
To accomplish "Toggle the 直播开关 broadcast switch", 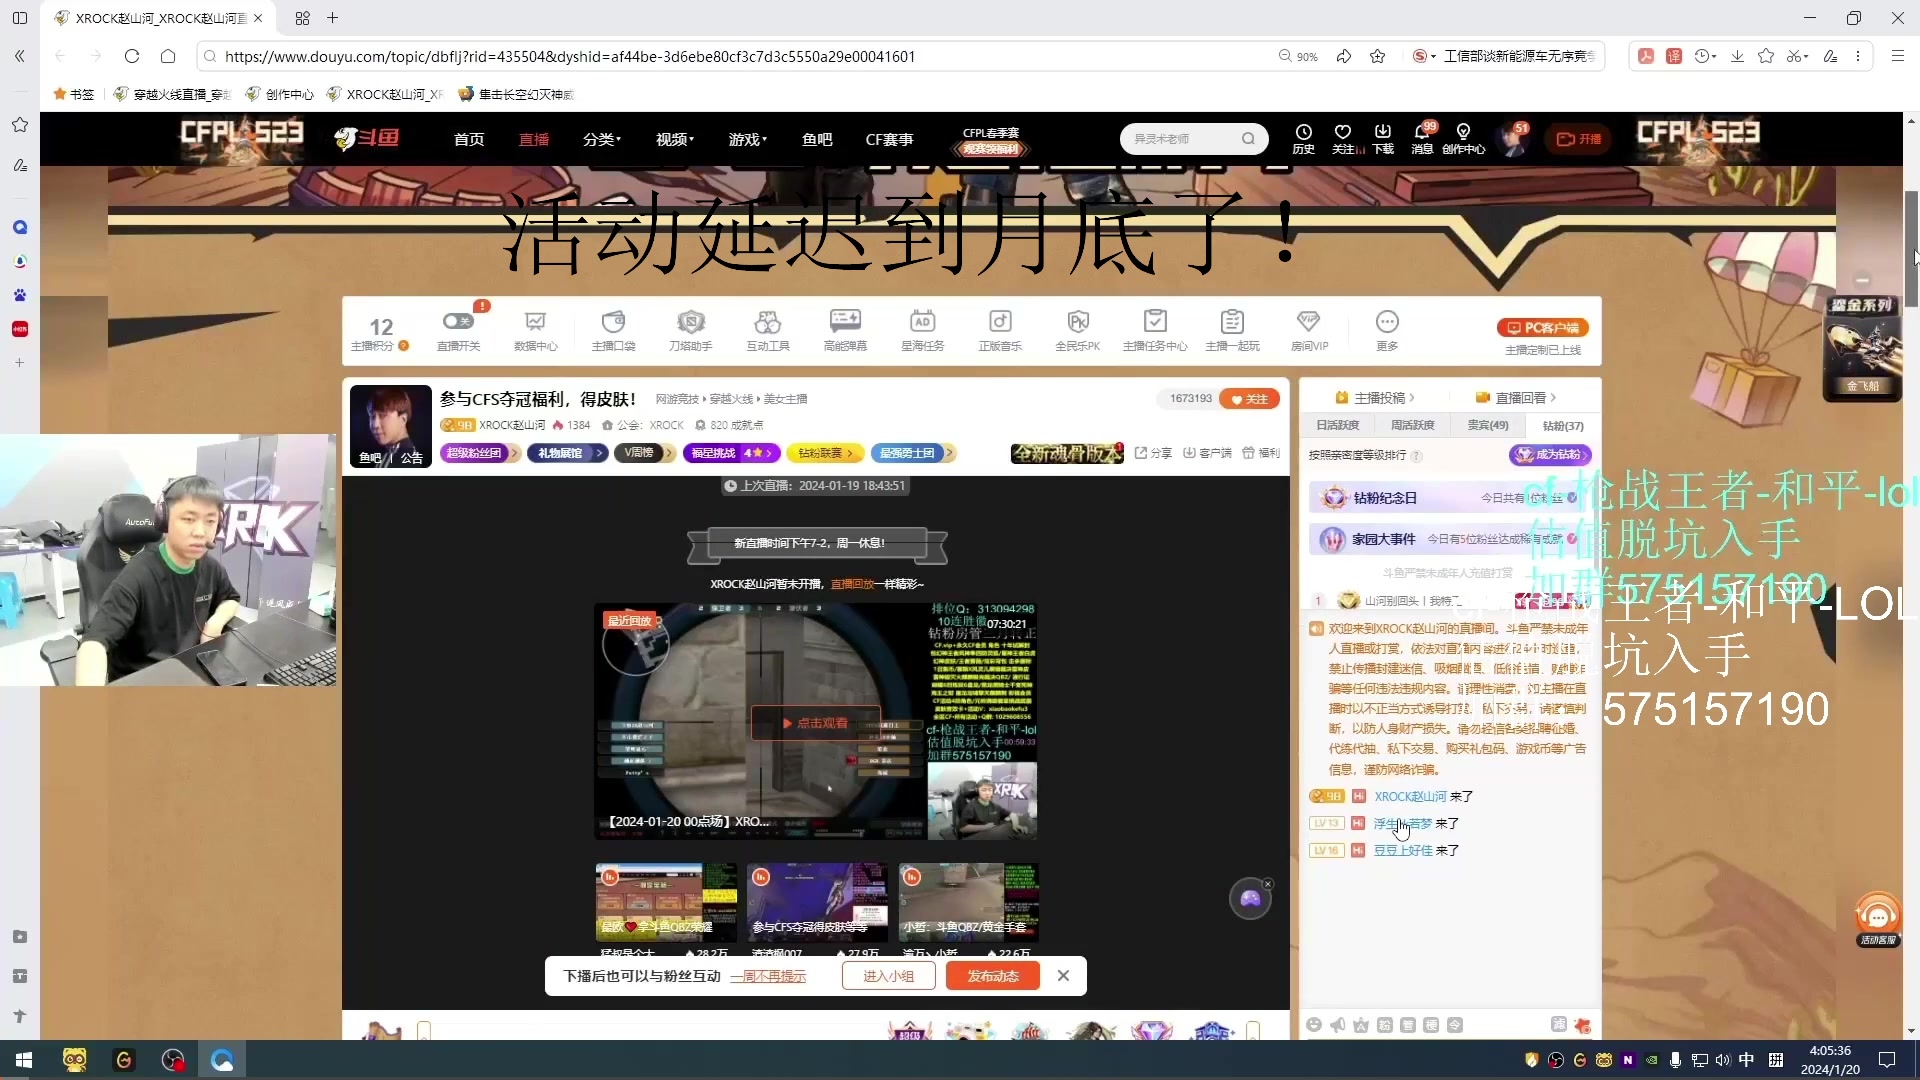I will click(x=458, y=322).
